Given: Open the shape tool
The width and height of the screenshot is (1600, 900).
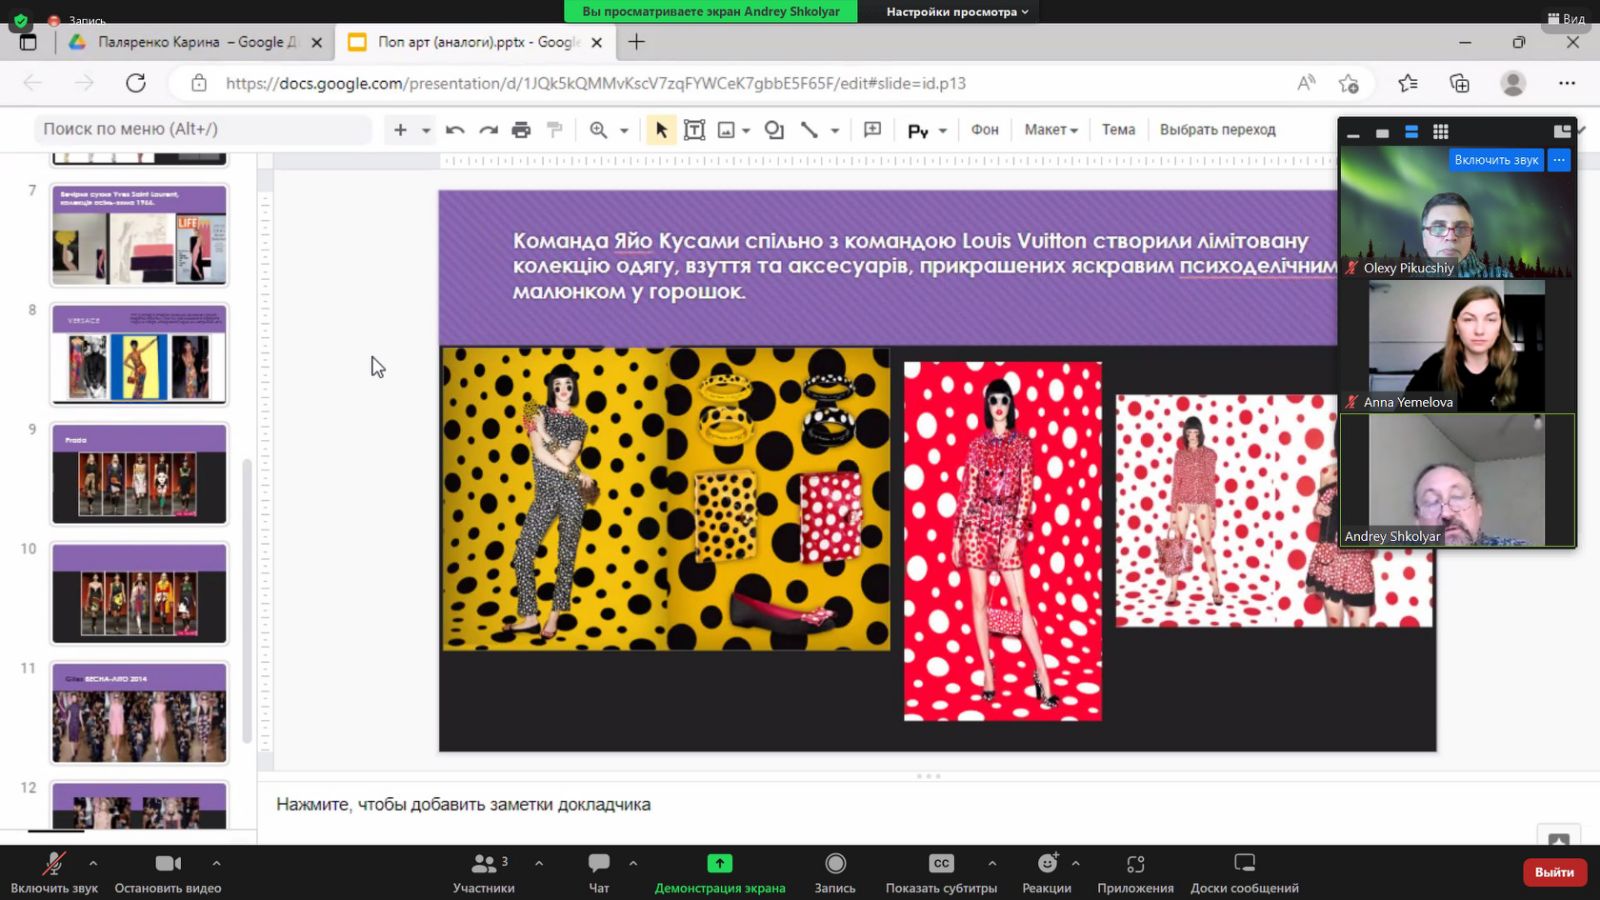Looking at the screenshot, I should [774, 130].
